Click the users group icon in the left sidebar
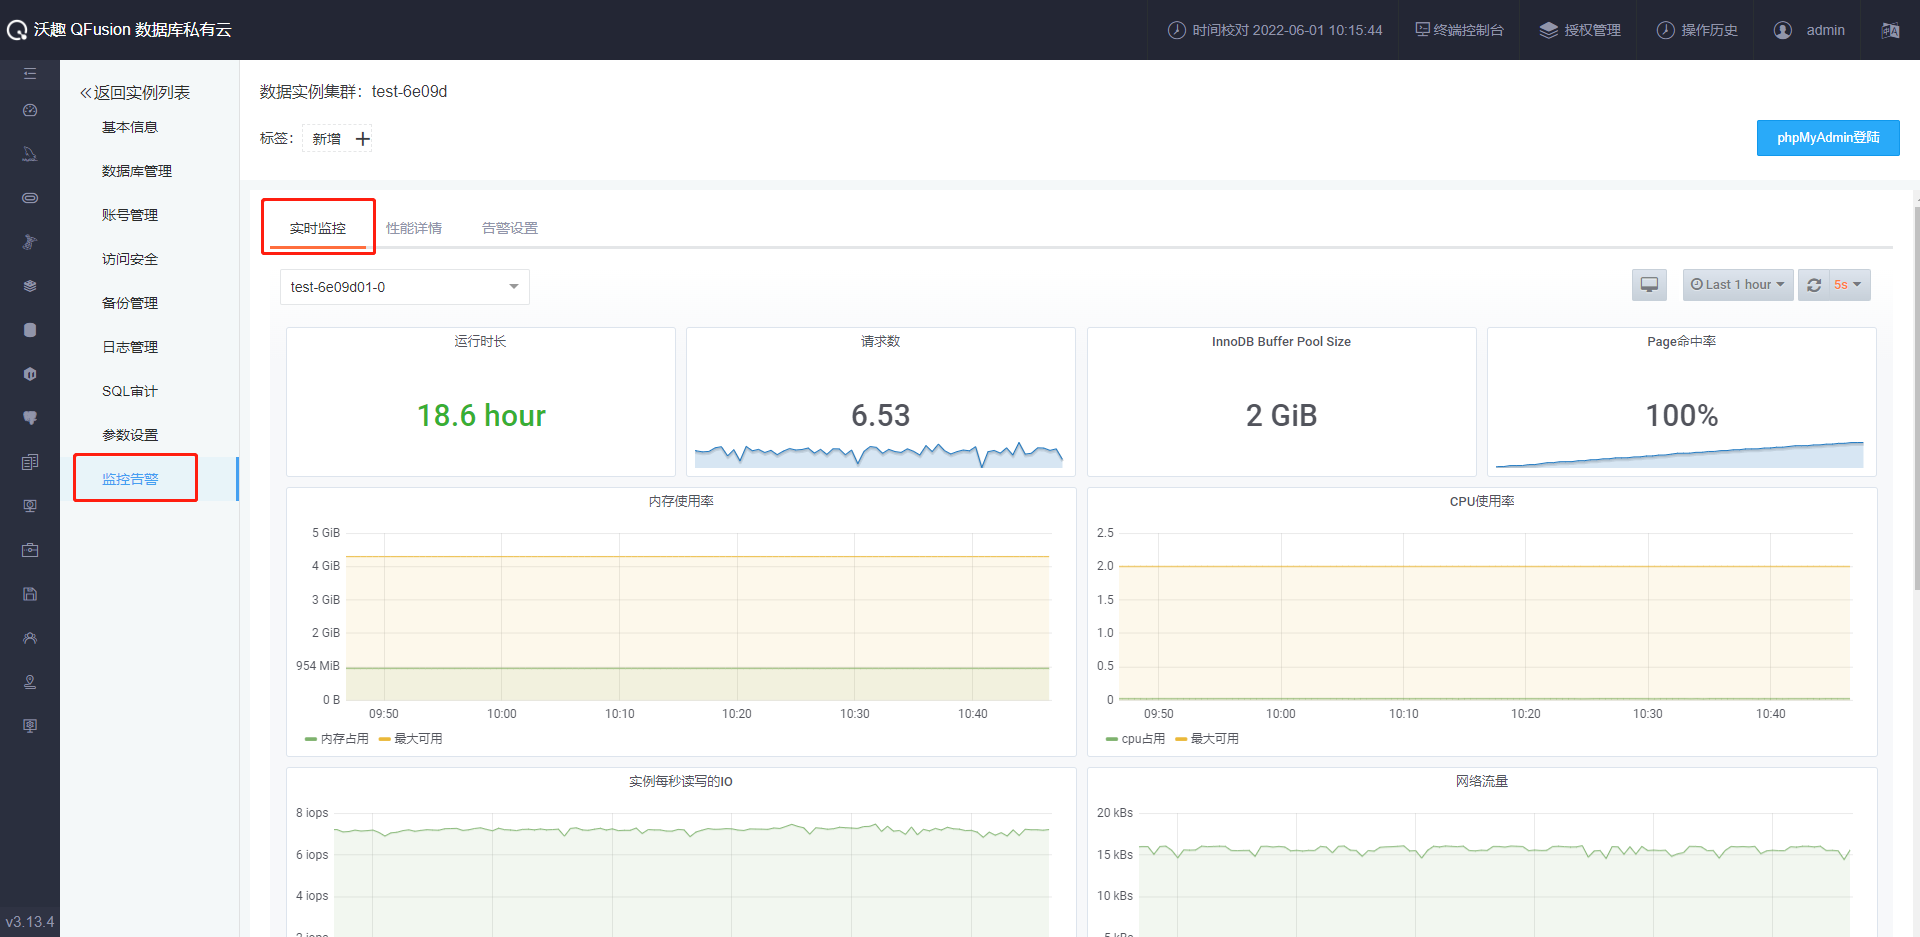 [30, 638]
